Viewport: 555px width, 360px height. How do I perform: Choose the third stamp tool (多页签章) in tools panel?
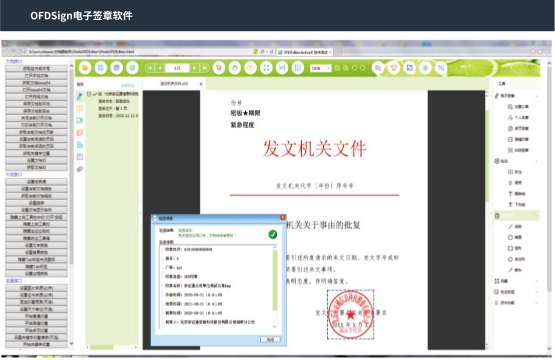518,128
